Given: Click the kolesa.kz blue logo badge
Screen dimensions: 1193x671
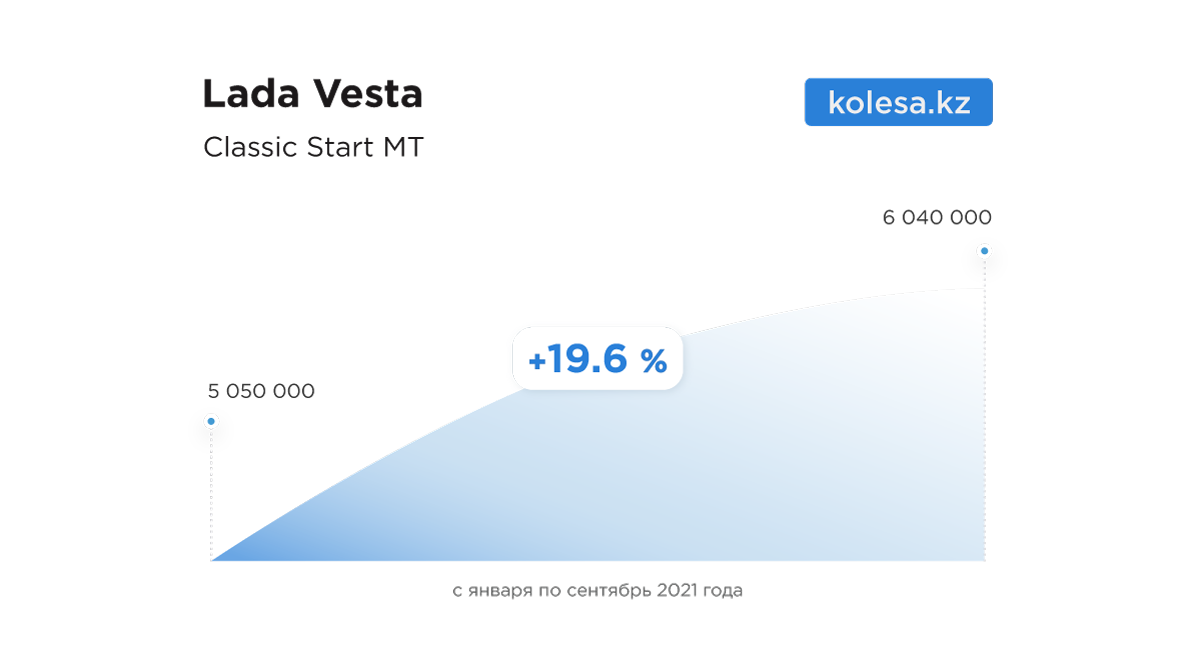Looking at the screenshot, I should 898,102.
